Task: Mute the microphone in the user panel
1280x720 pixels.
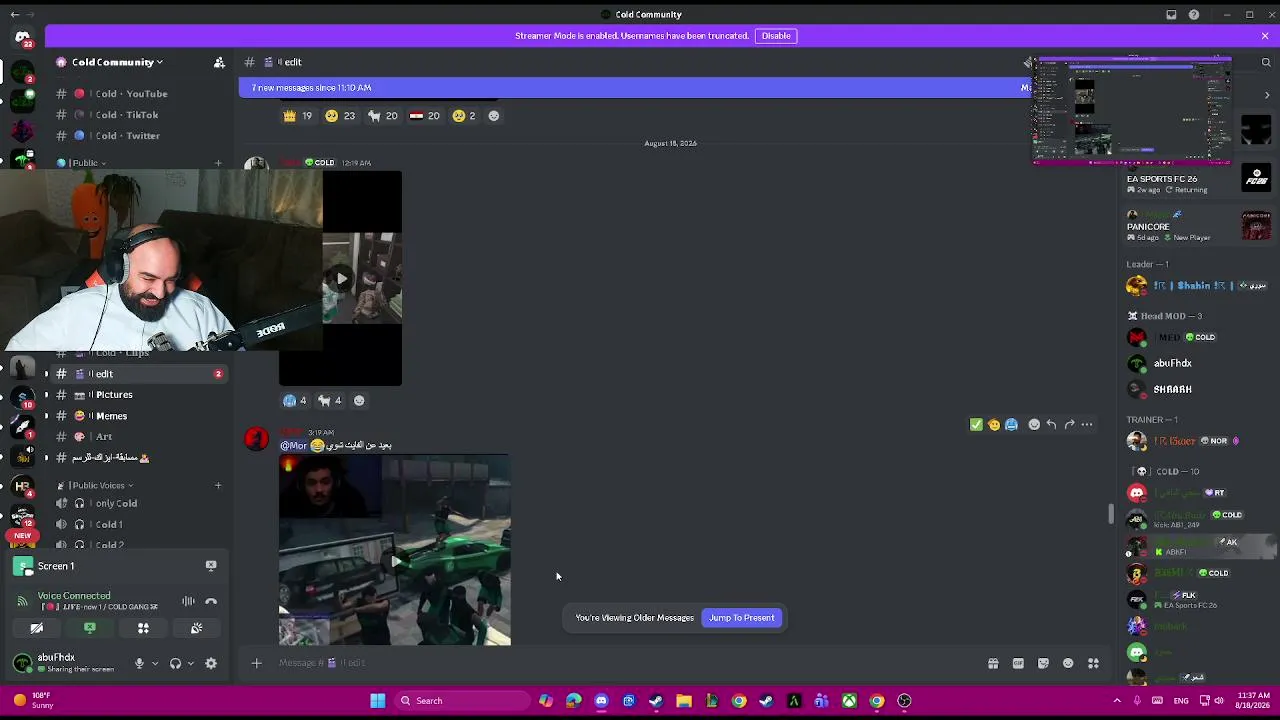Action: click(139, 663)
